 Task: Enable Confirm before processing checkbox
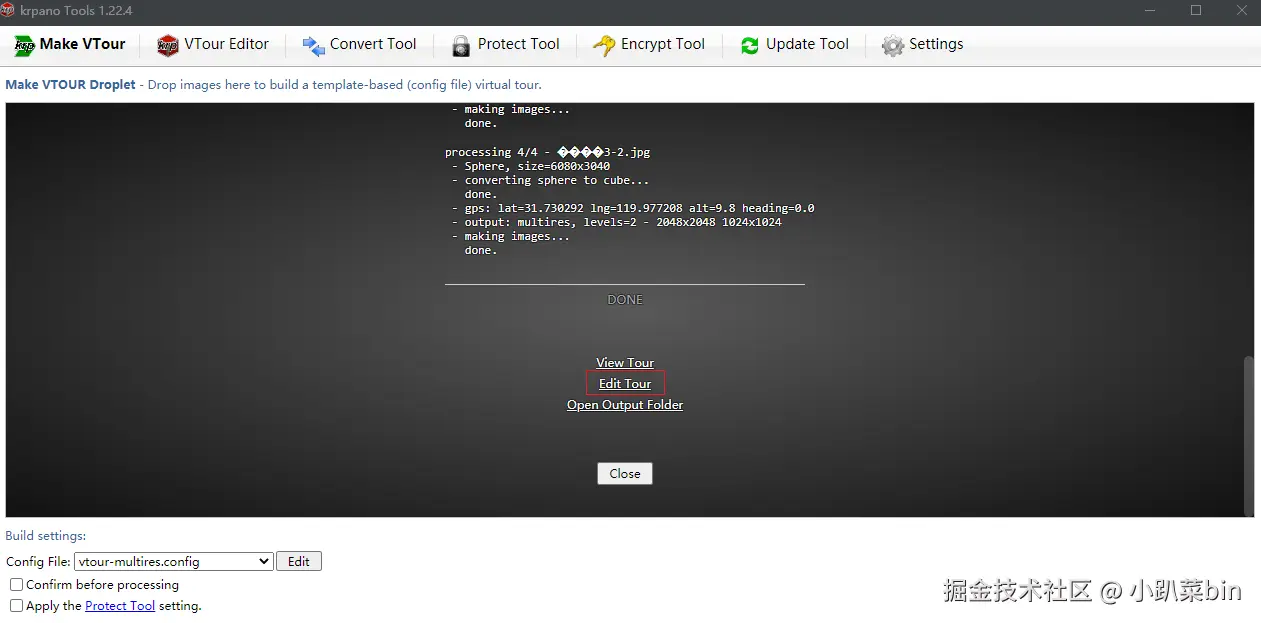tap(16, 584)
